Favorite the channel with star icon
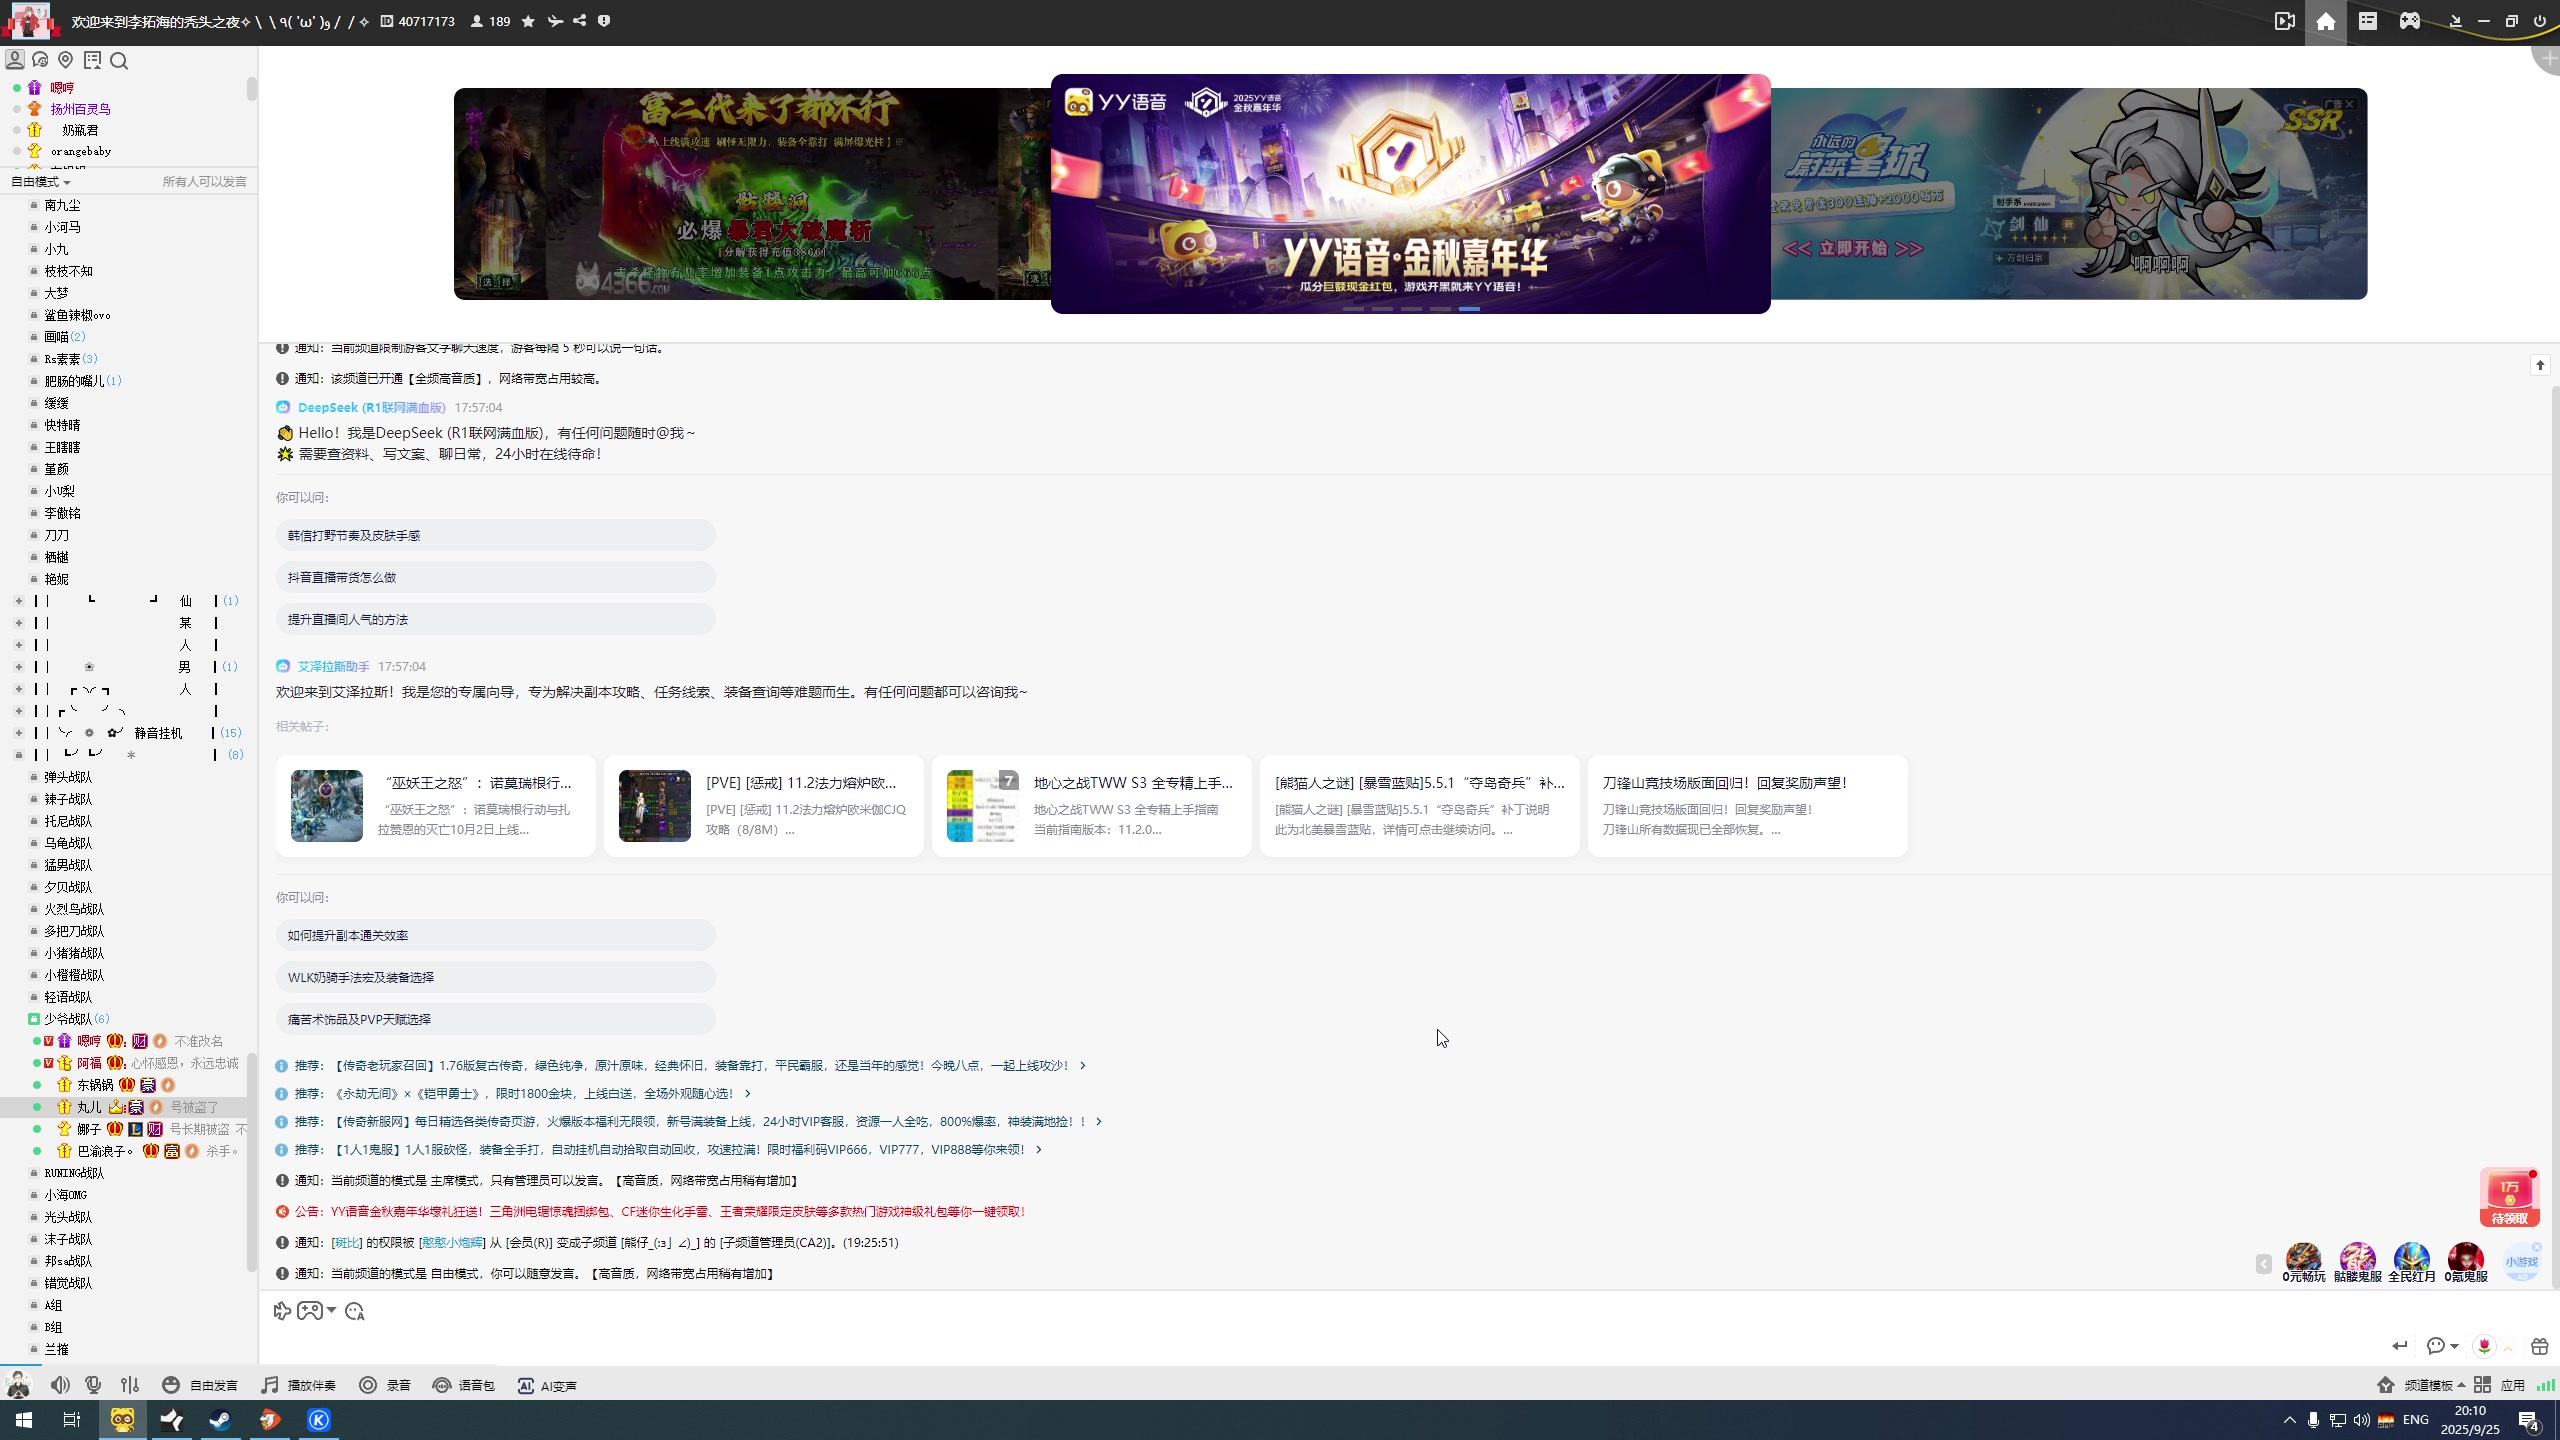Screen dimensions: 2560x1440 (x=528, y=21)
